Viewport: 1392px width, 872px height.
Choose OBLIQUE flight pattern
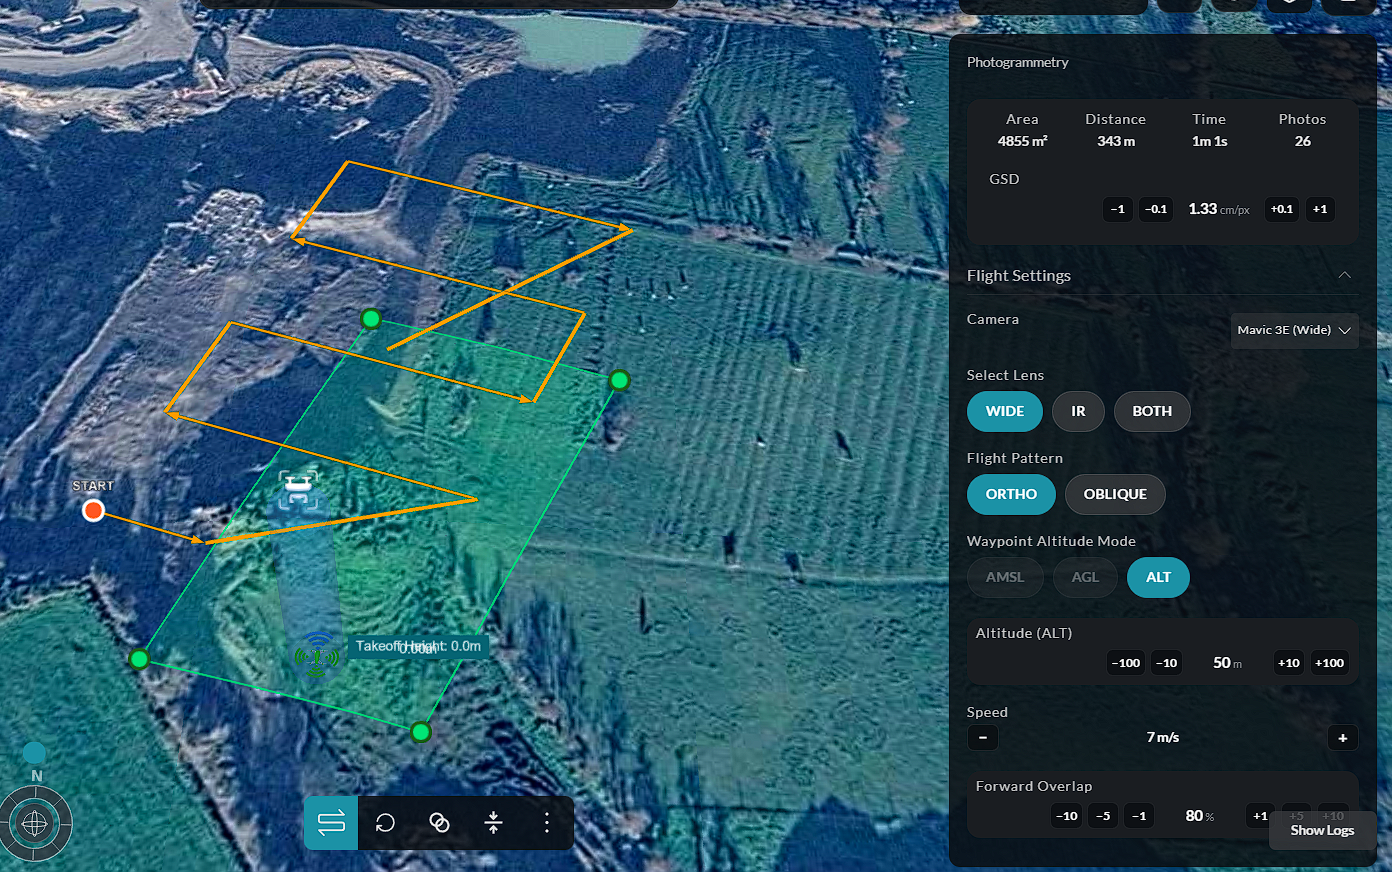tap(1115, 494)
